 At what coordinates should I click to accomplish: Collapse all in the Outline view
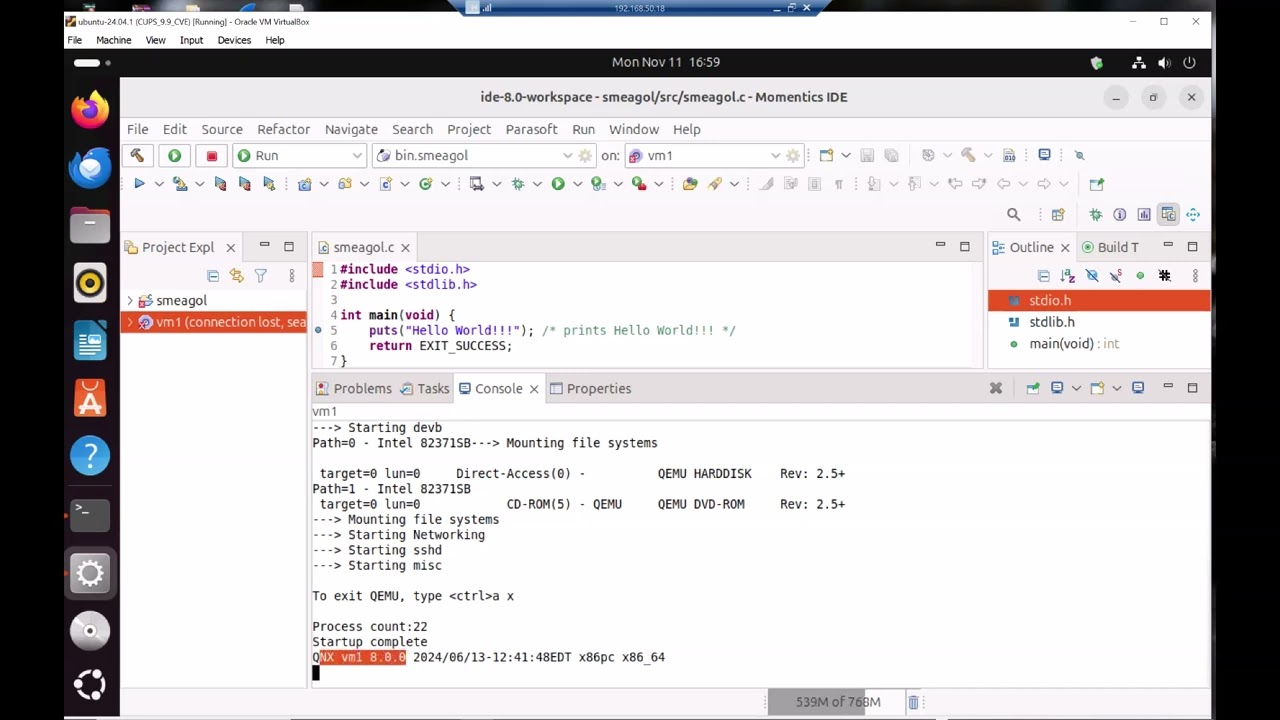tap(1043, 275)
